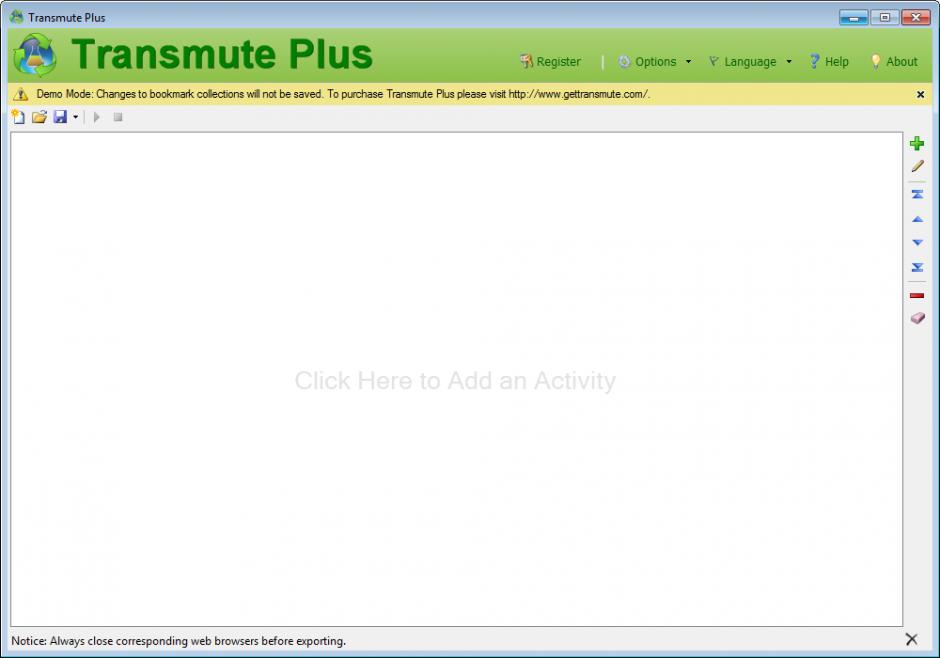Move activity to top icon
The image size is (940, 658).
pyautogui.click(x=917, y=194)
